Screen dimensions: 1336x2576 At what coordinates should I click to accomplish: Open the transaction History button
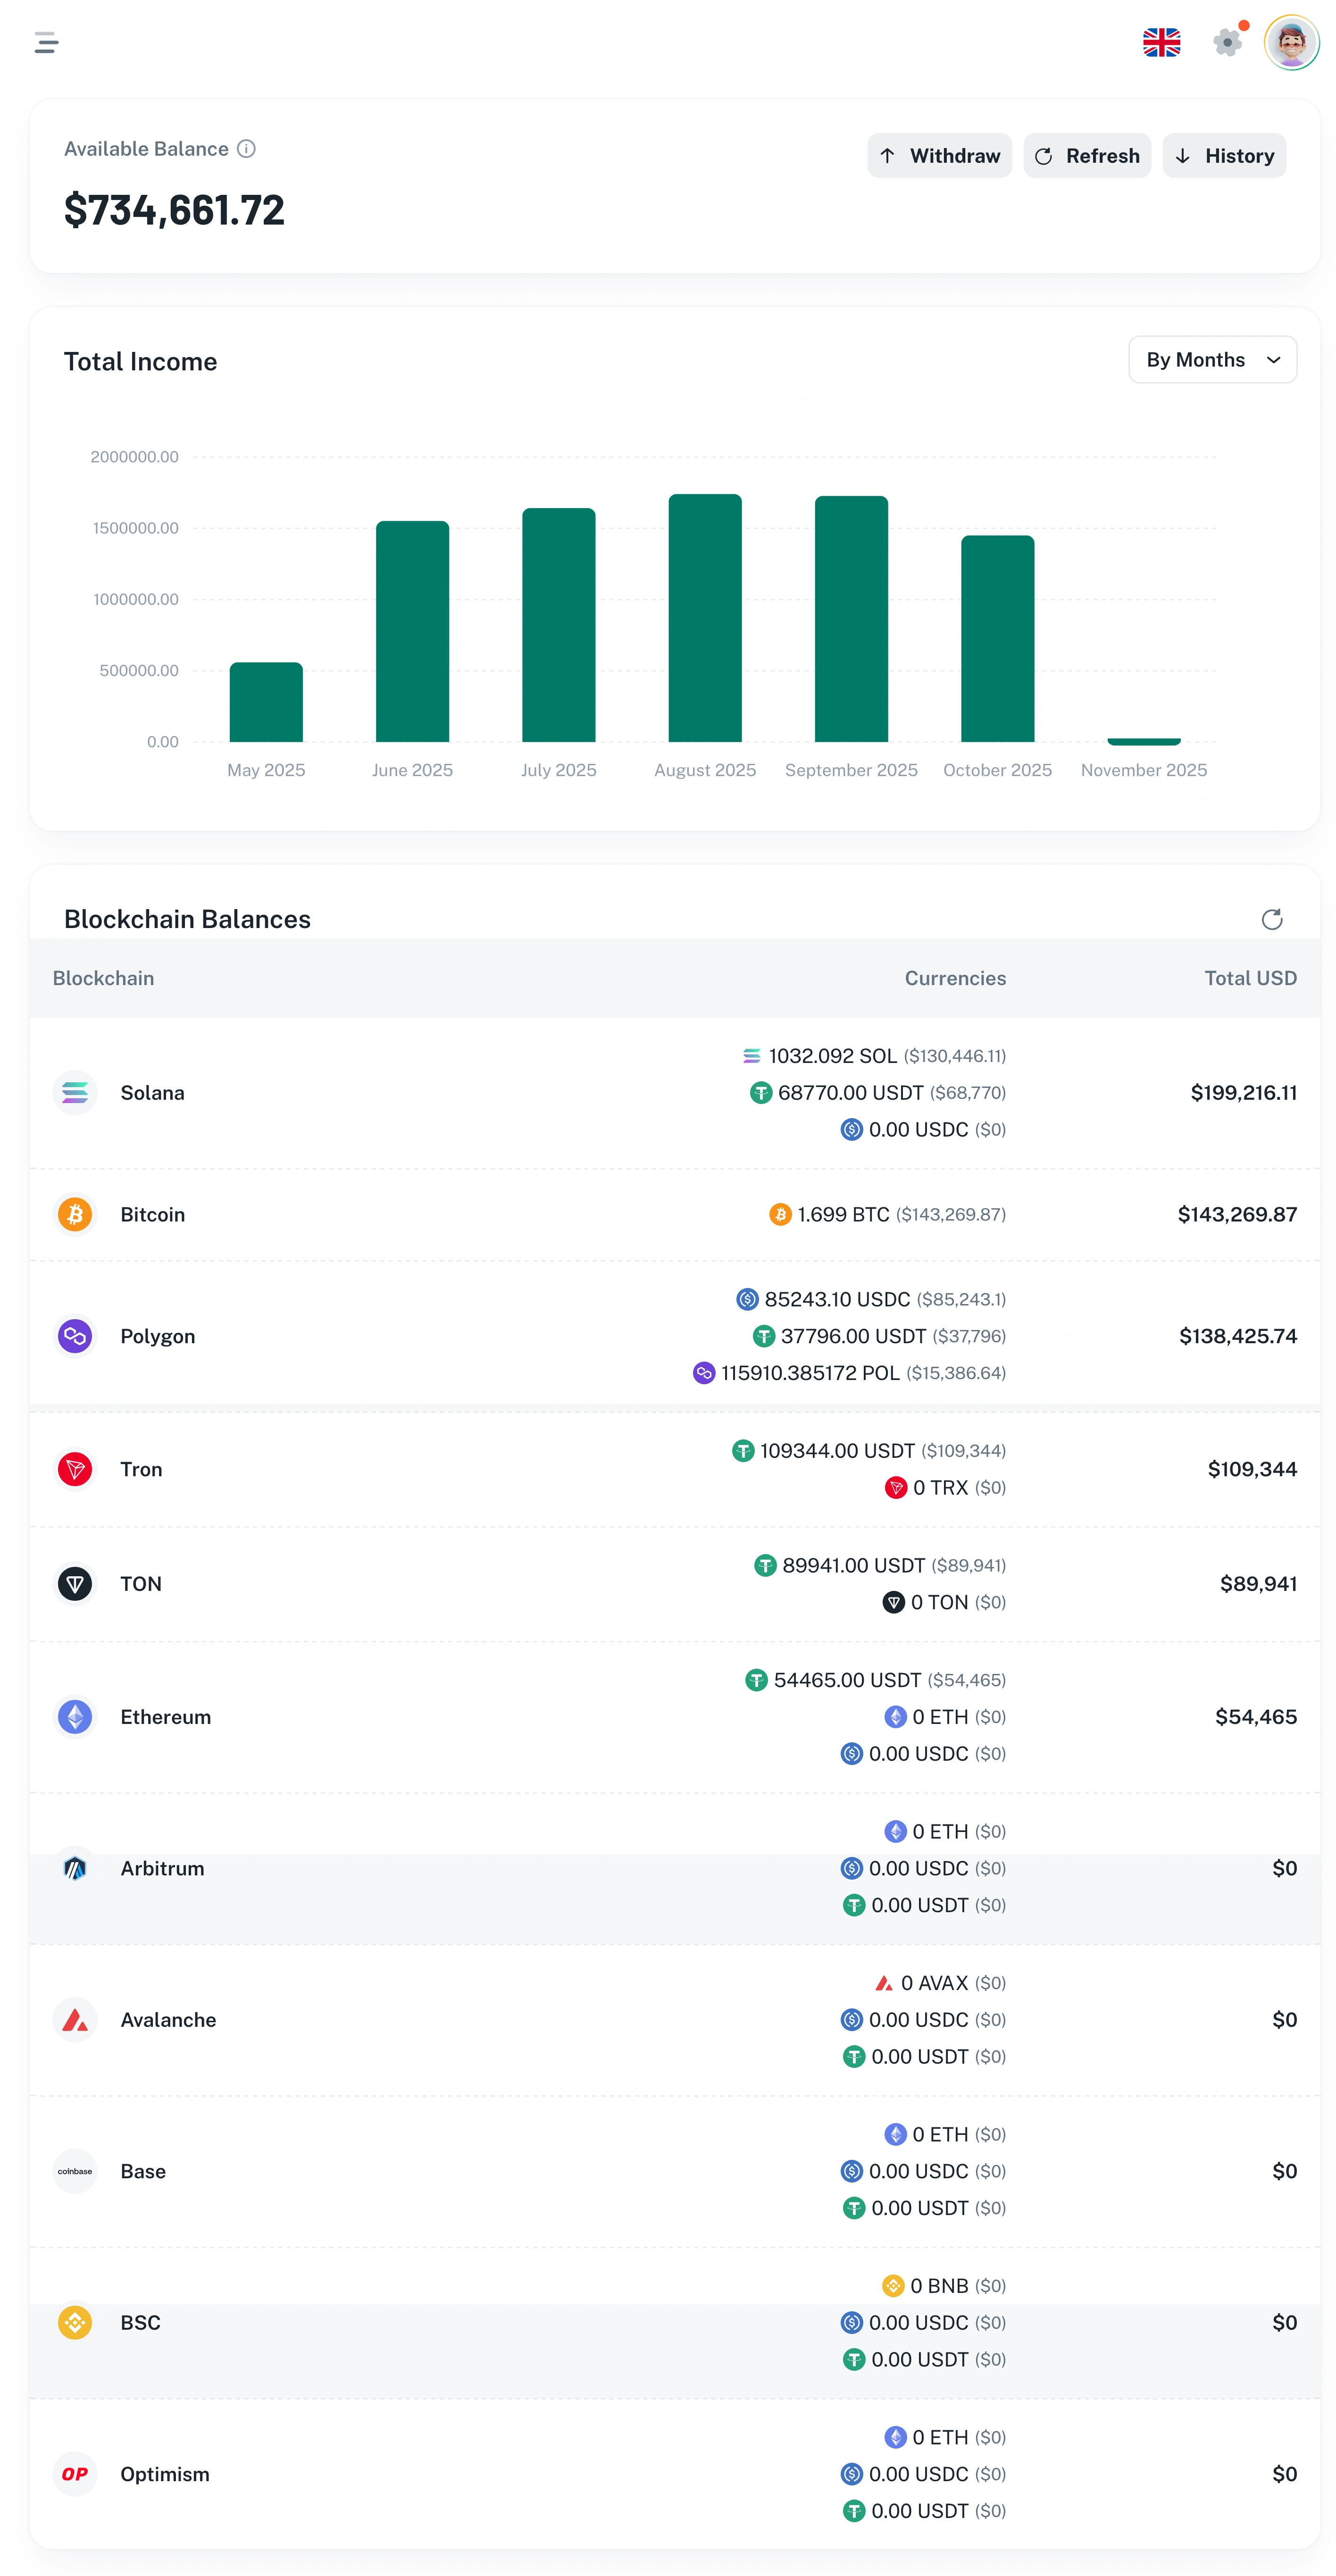coord(1224,156)
